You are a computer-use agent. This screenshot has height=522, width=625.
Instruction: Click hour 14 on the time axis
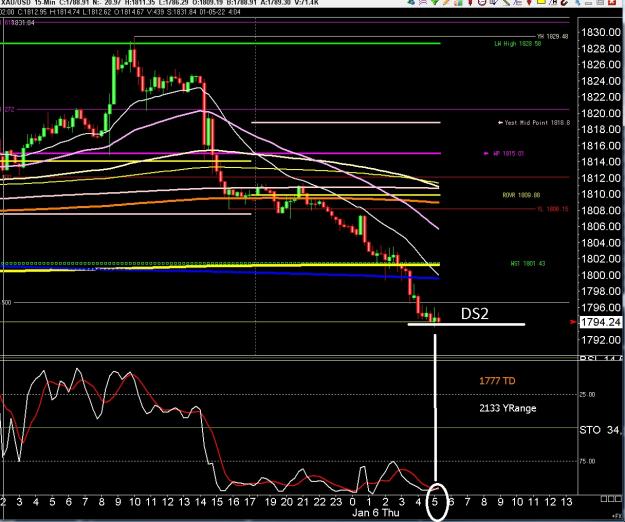[200, 501]
